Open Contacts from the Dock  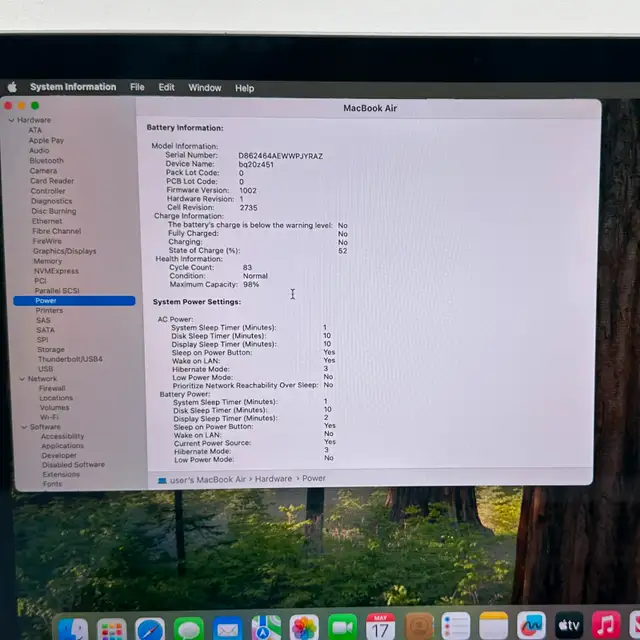419,627
